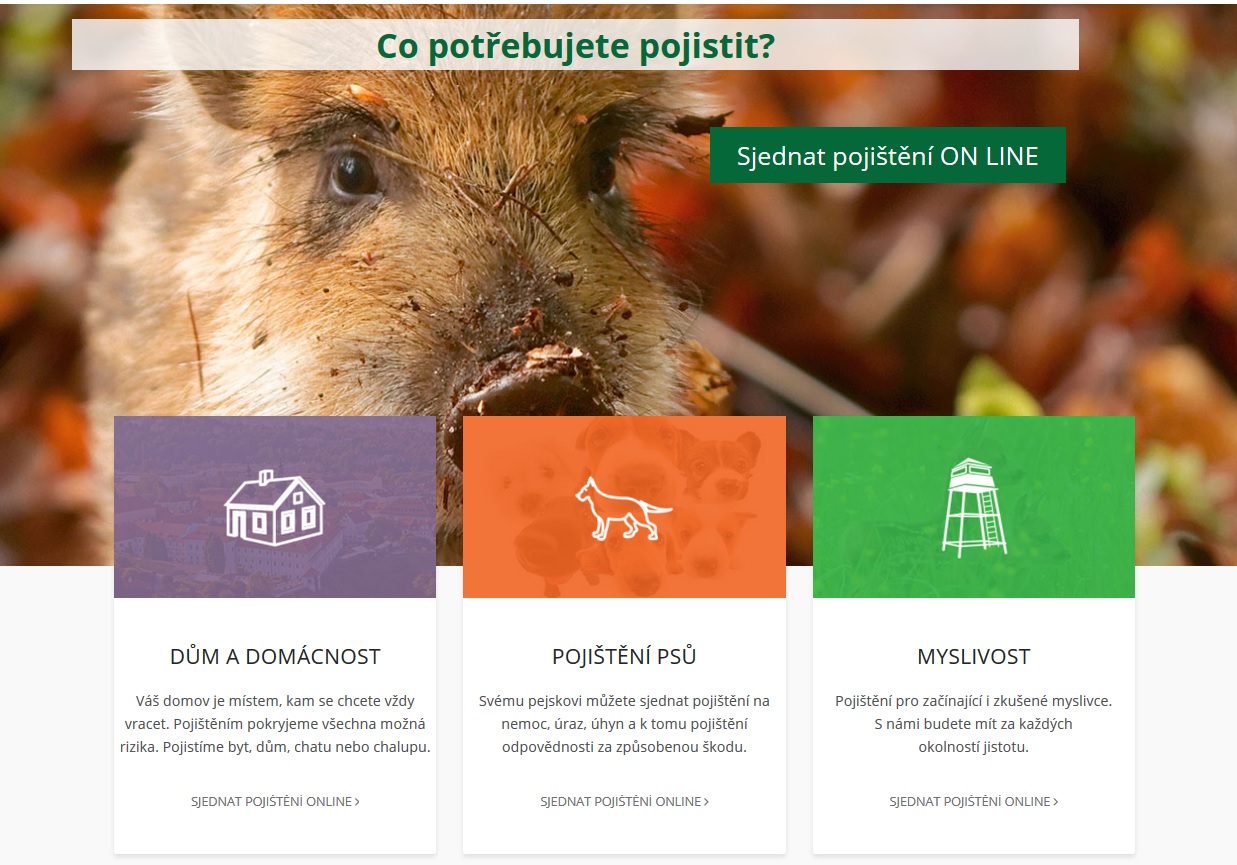Follow 'Sjednat pojištění online' under Myslivost

coord(974,801)
